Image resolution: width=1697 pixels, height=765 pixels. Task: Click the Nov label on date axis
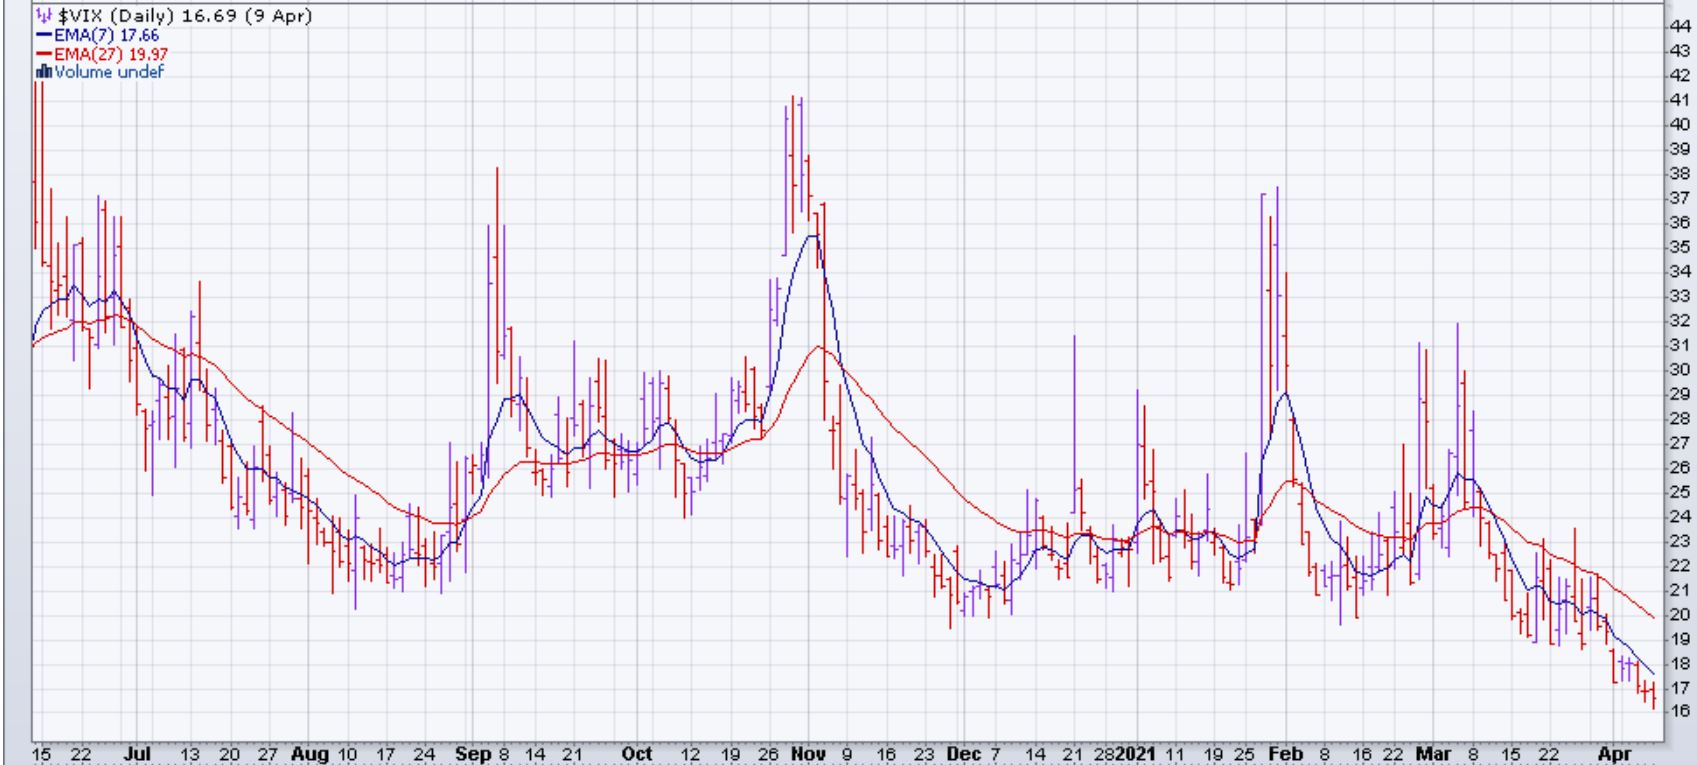coord(808,753)
